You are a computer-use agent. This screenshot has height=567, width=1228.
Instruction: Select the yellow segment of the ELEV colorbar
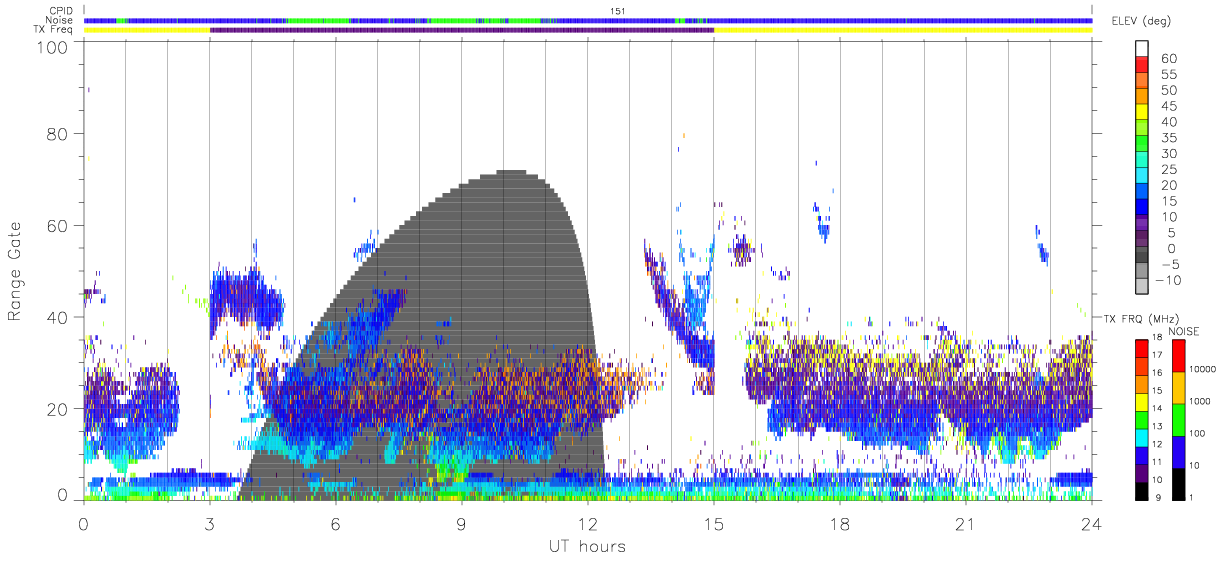tap(1142, 114)
